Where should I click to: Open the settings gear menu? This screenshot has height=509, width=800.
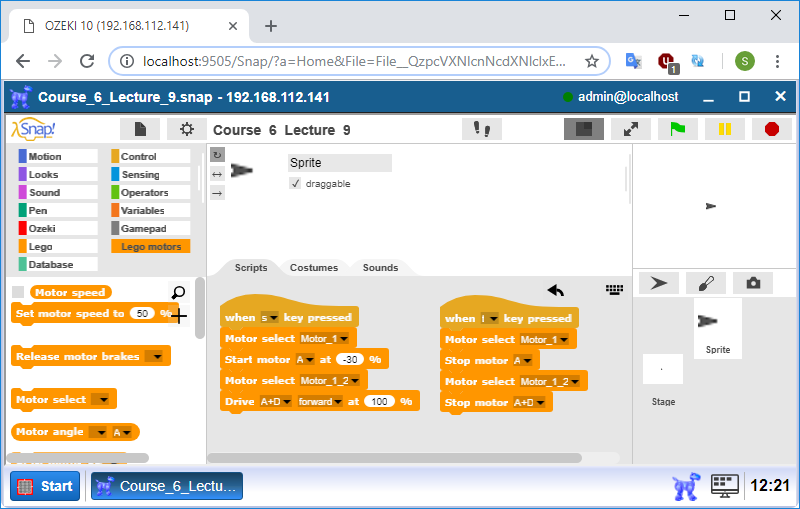tap(187, 130)
